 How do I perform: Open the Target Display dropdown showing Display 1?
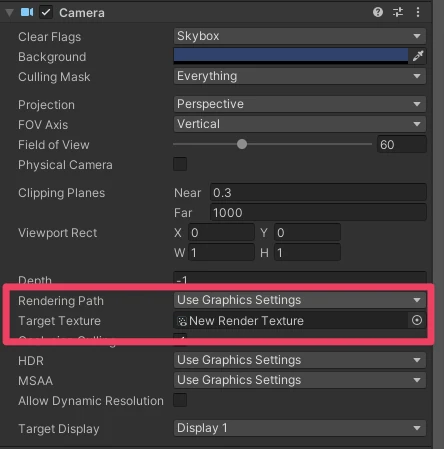pos(300,428)
